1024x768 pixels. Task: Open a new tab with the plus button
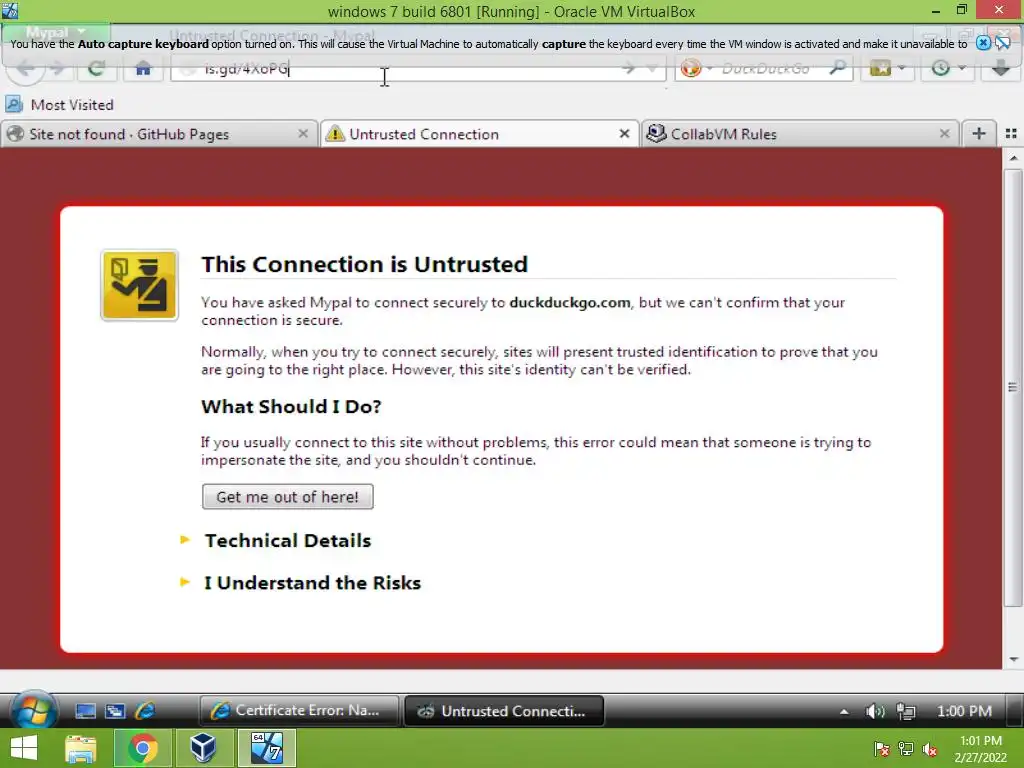click(x=978, y=134)
